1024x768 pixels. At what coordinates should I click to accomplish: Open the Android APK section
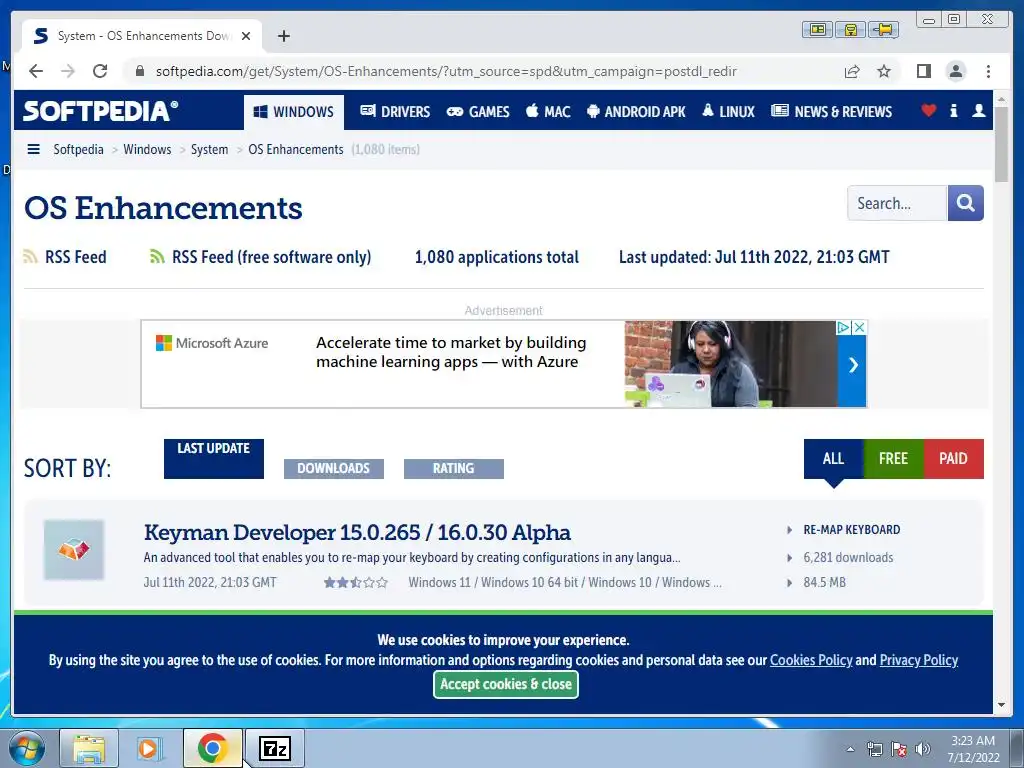click(x=636, y=112)
